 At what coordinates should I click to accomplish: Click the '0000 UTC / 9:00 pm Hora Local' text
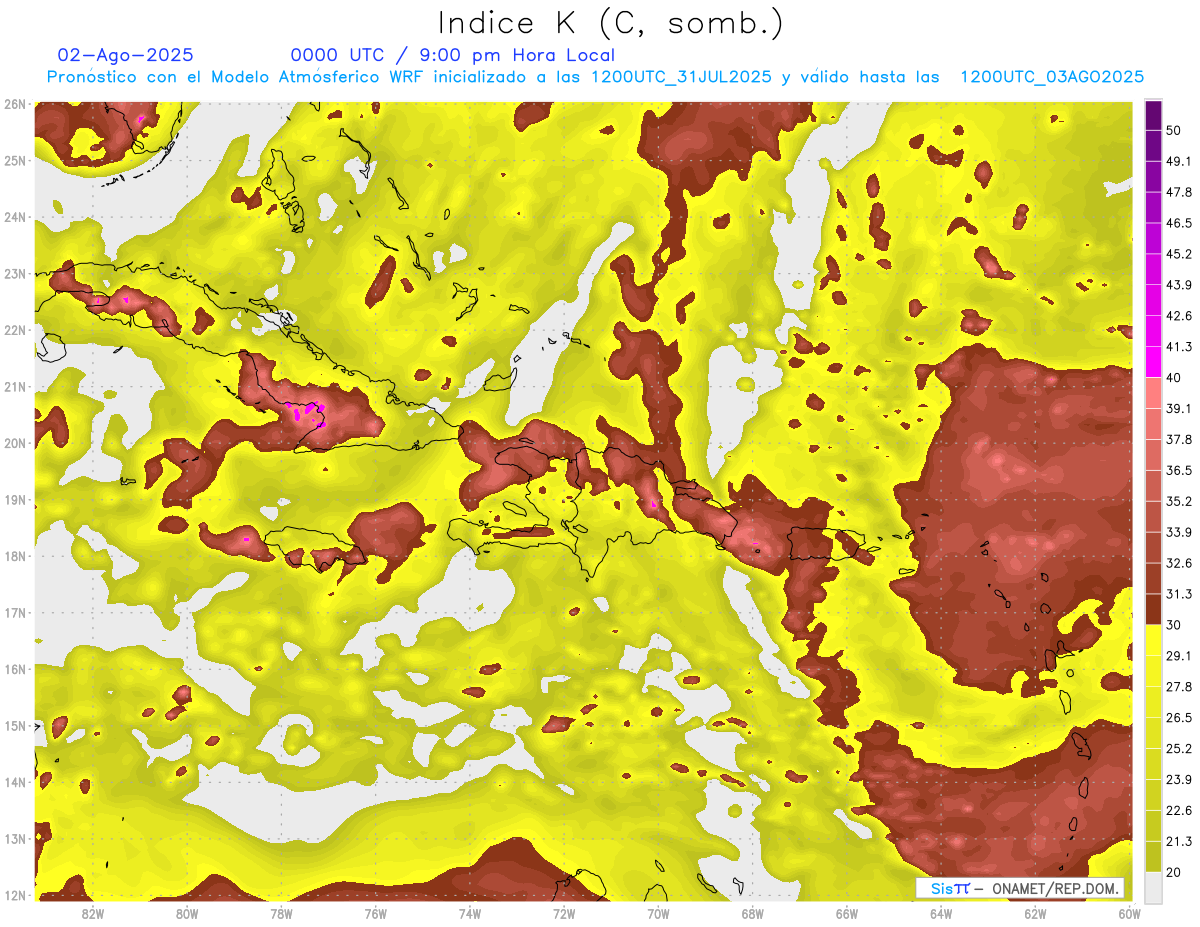pos(453,55)
